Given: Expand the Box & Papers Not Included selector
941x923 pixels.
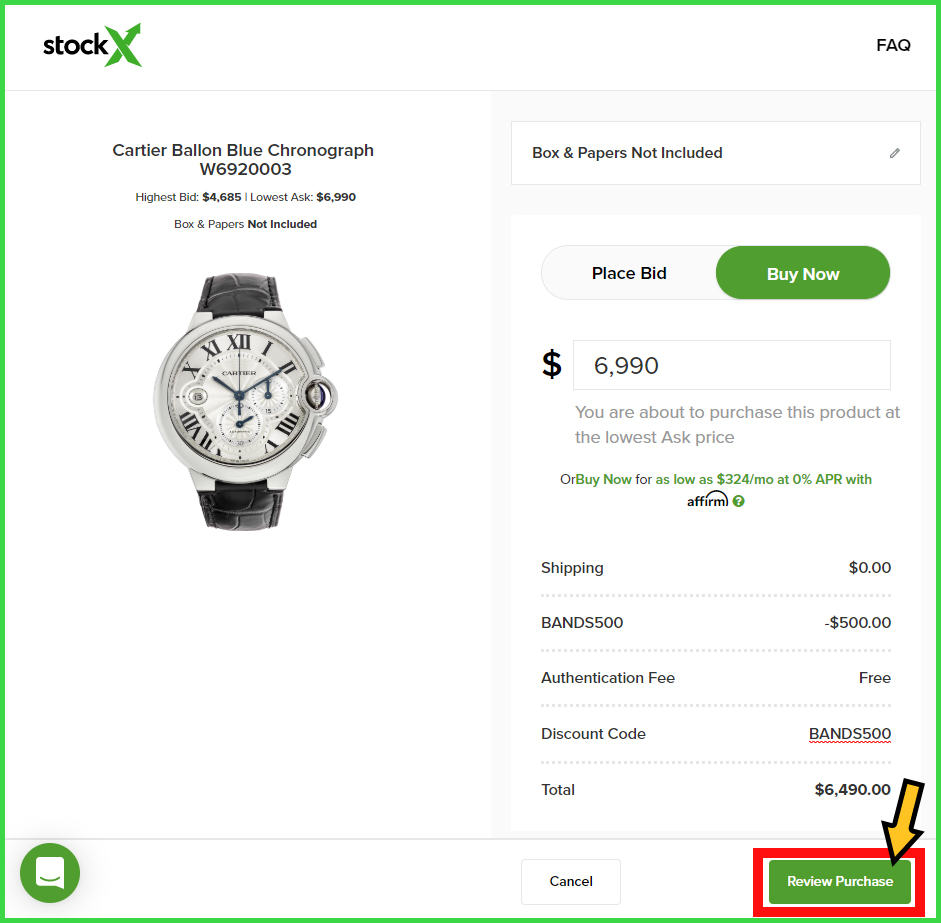Looking at the screenshot, I should [715, 153].
